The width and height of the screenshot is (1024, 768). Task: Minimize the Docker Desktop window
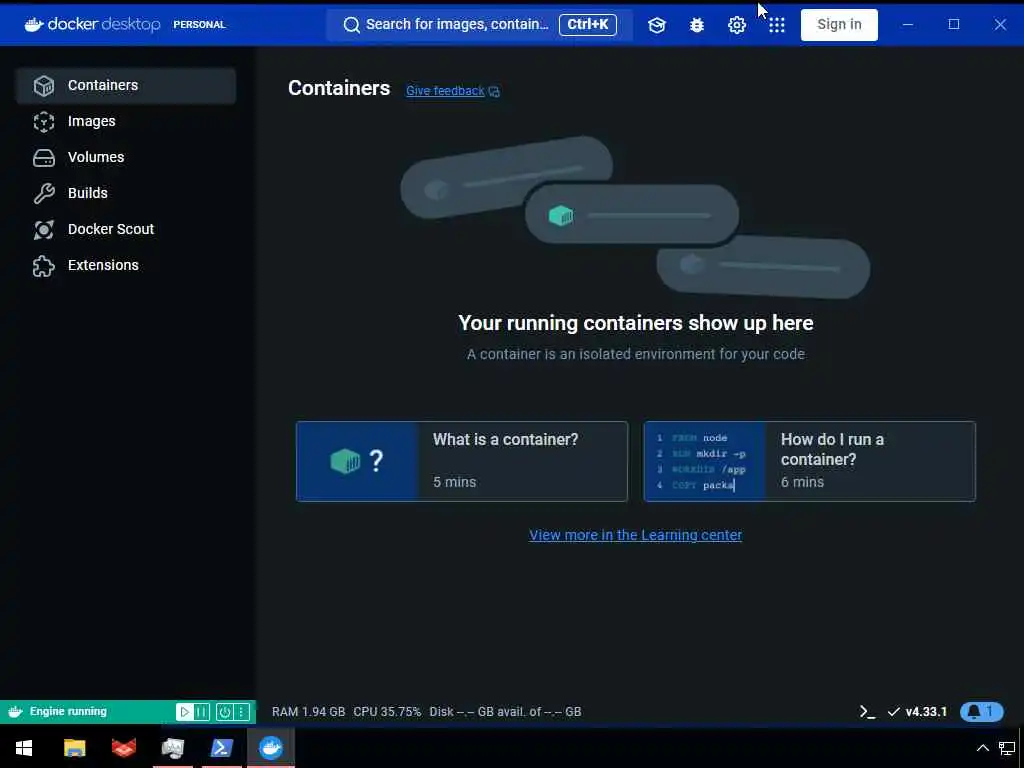pos(908,25)
